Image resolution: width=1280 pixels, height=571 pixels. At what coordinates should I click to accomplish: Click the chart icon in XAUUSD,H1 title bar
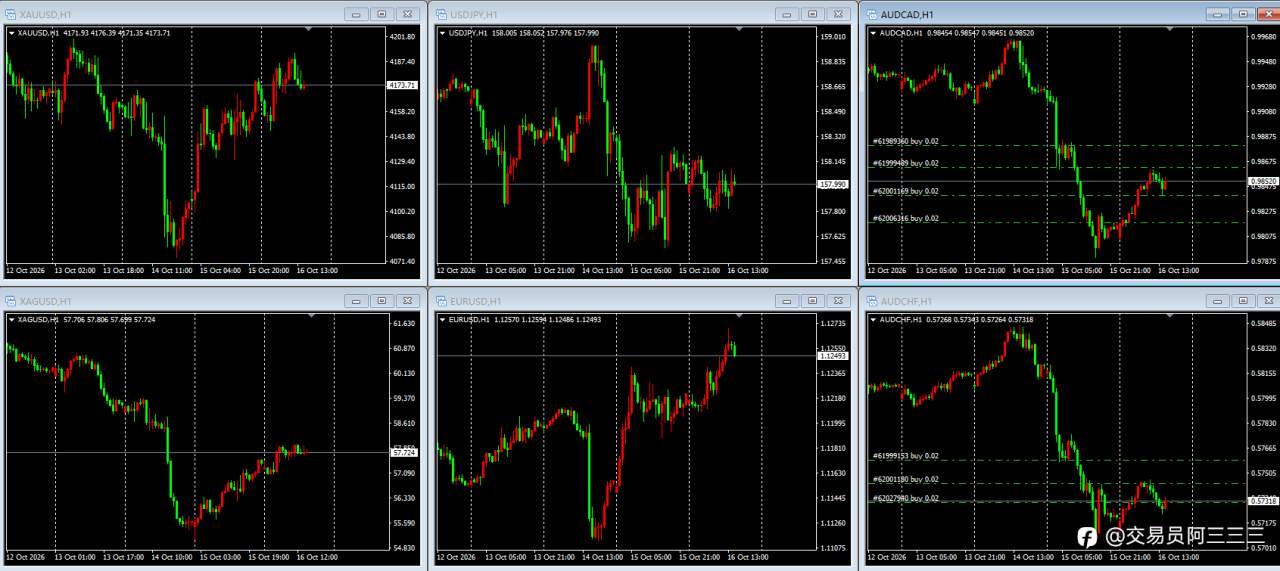tap(9, 14)
